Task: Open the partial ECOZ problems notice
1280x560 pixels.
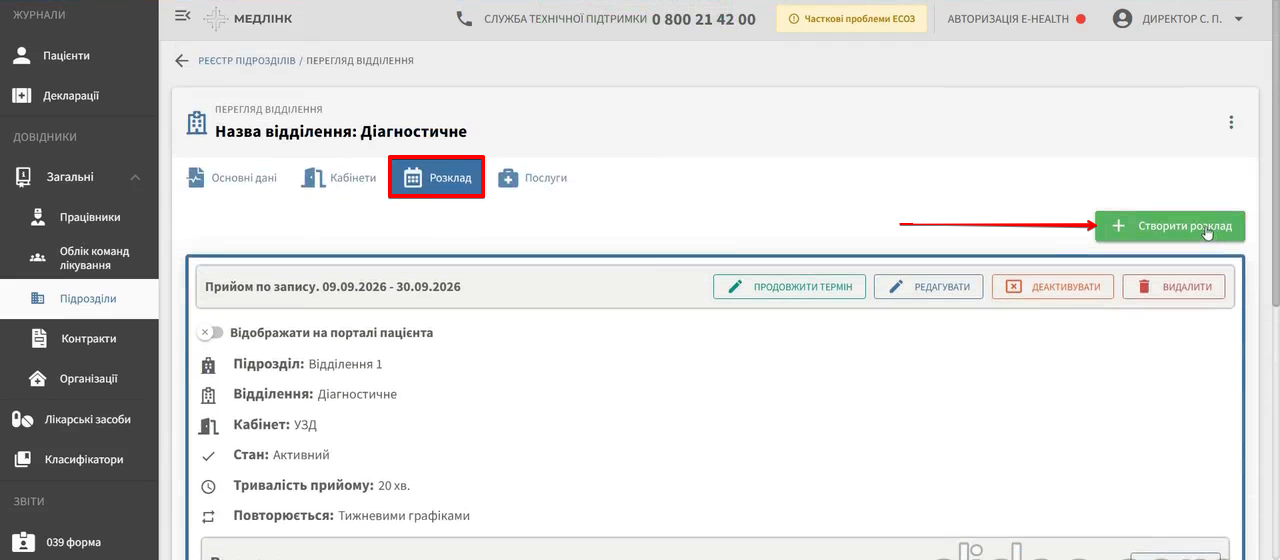Action: 852,18
